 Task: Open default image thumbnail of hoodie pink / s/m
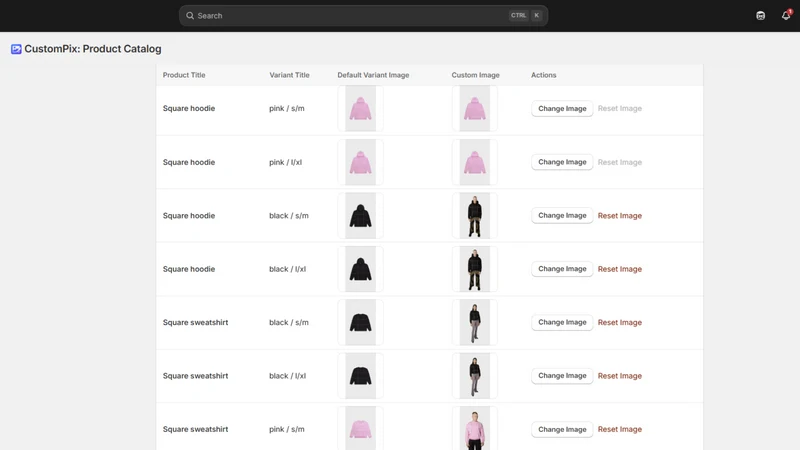360,108
